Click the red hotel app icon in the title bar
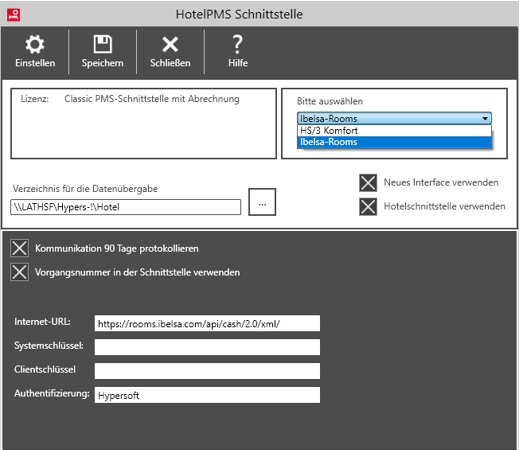521x450 pixels. [x=14, y=14]
